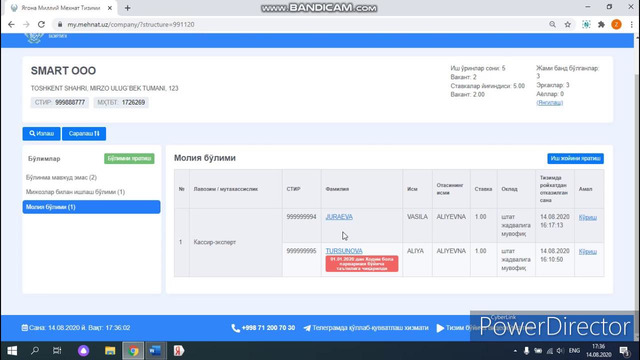This screenshot has width=640, height=360.
Task: Open the Extensions puzzle icon
Action: 601,24
